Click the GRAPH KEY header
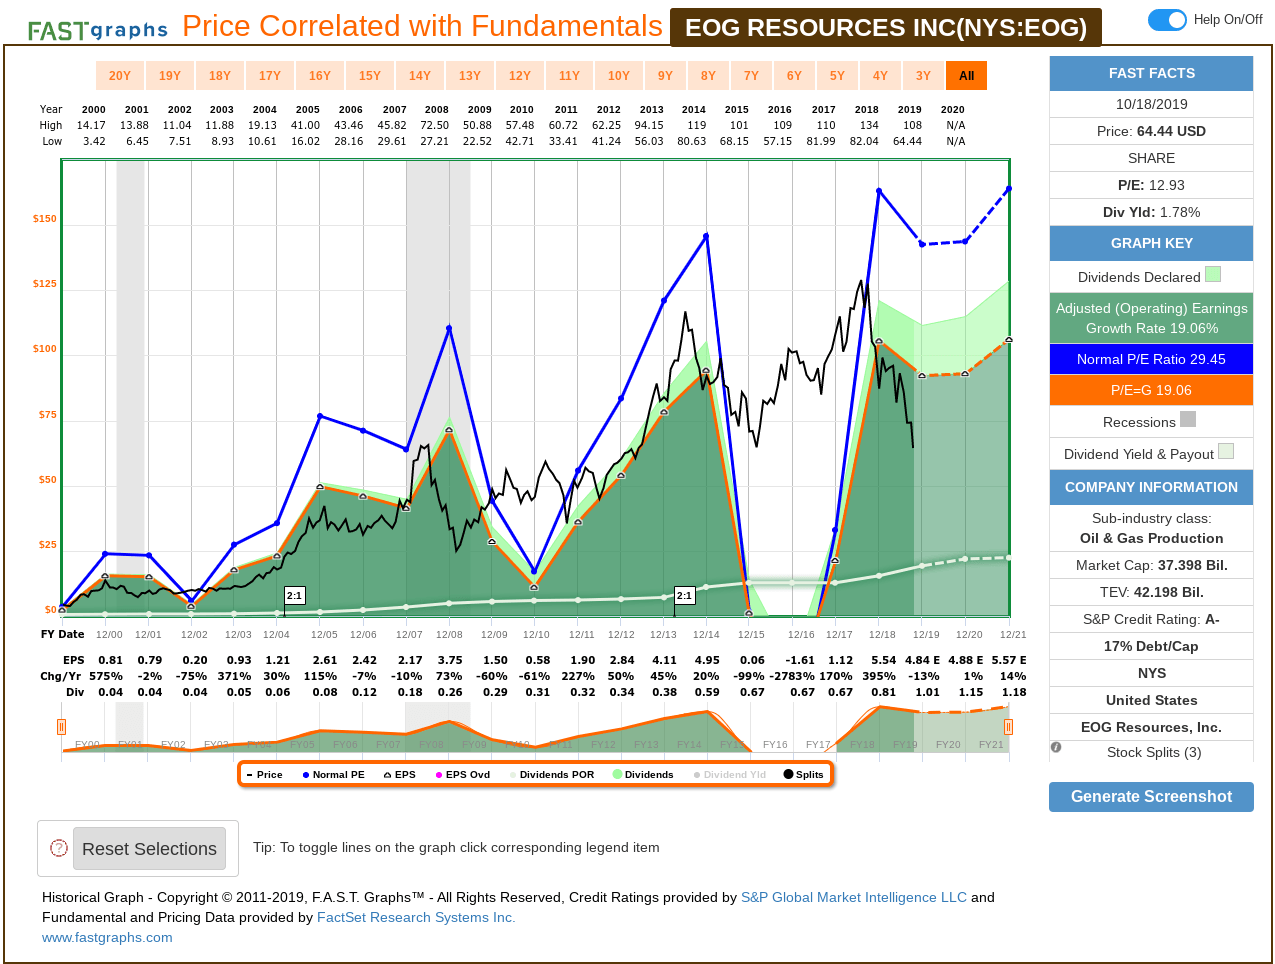Image resolution: width=1275 pixels, height=964 pixels. [x=1151, y=243]
